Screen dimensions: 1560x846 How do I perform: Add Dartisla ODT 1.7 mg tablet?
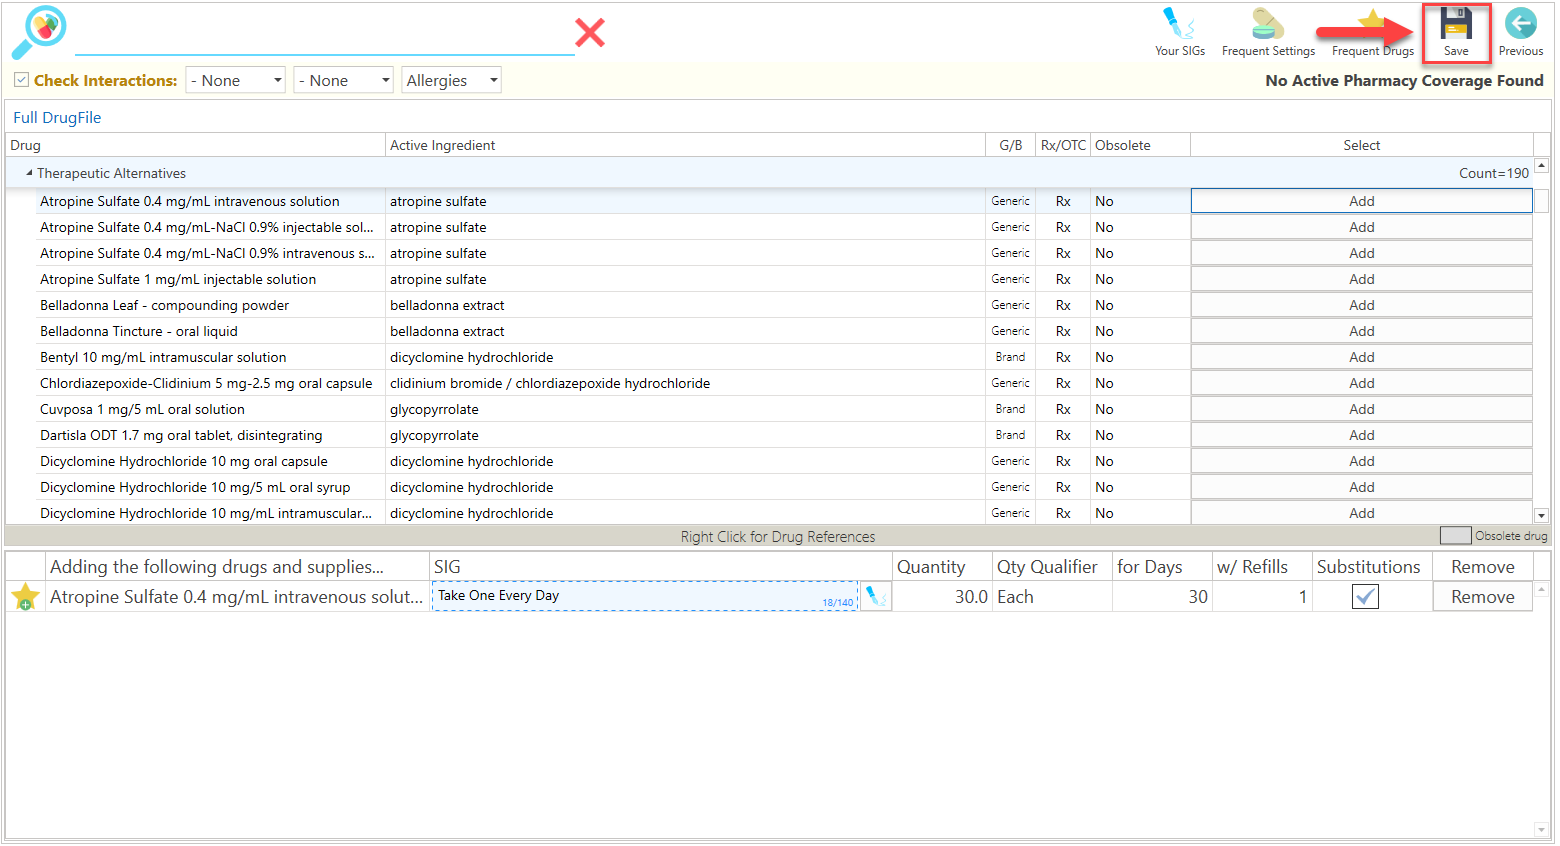pyautogui.click(x=1361, y=435)
